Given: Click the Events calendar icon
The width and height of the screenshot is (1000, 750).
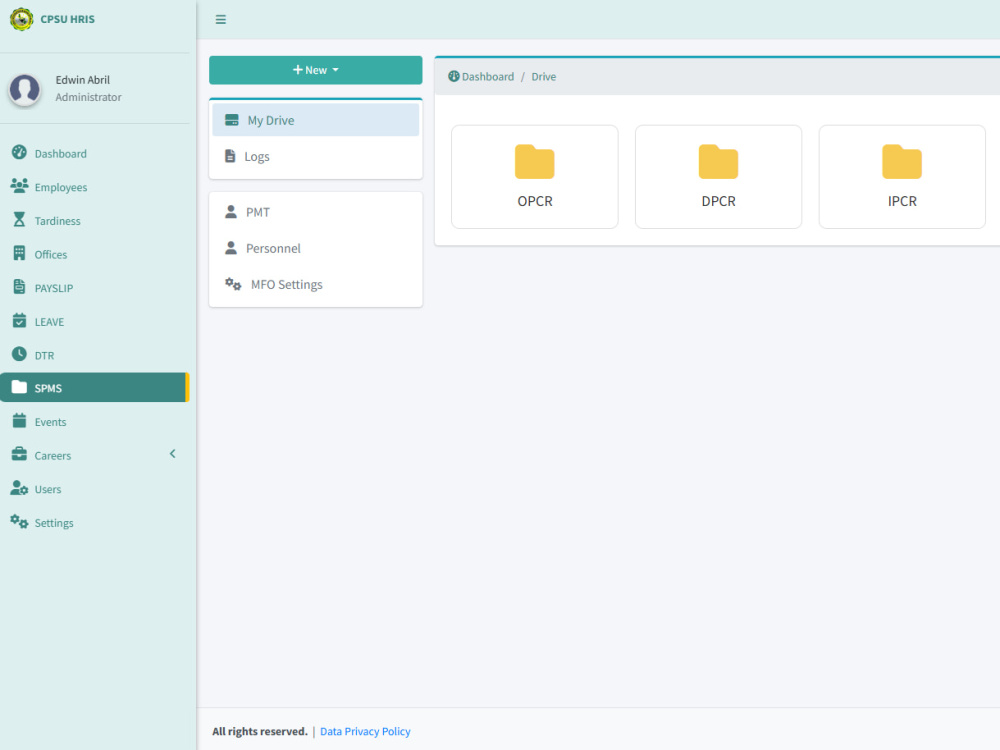Looking at the screenshot, I should [x=19, y=421].
